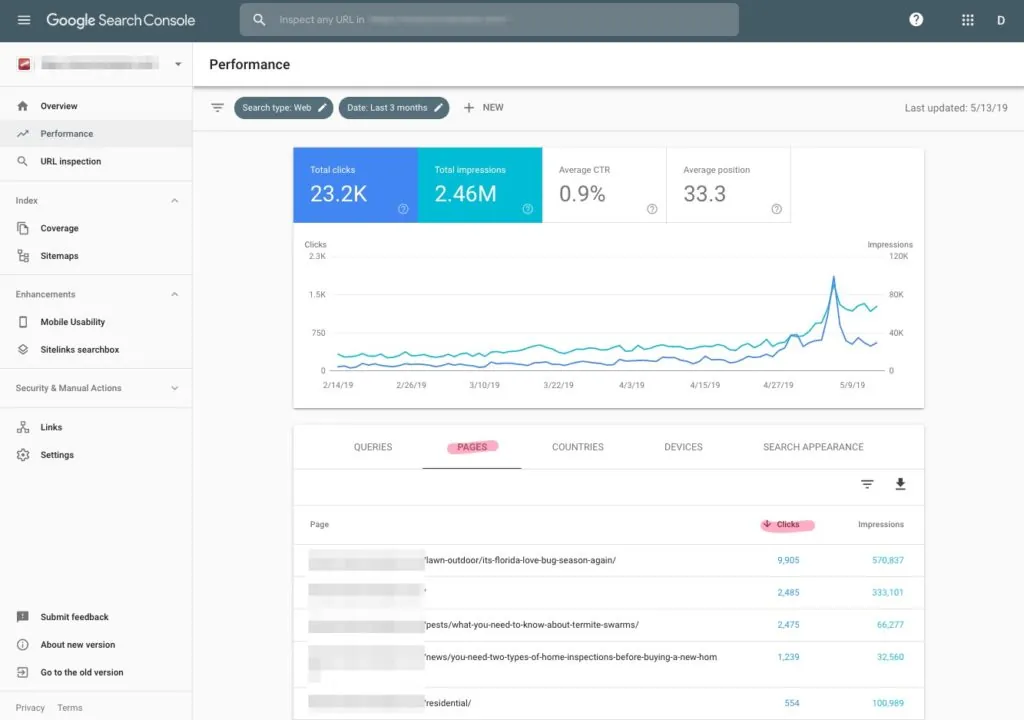Add a NEW filter
The image size is (1024, 720).
(x=483, y=108)
